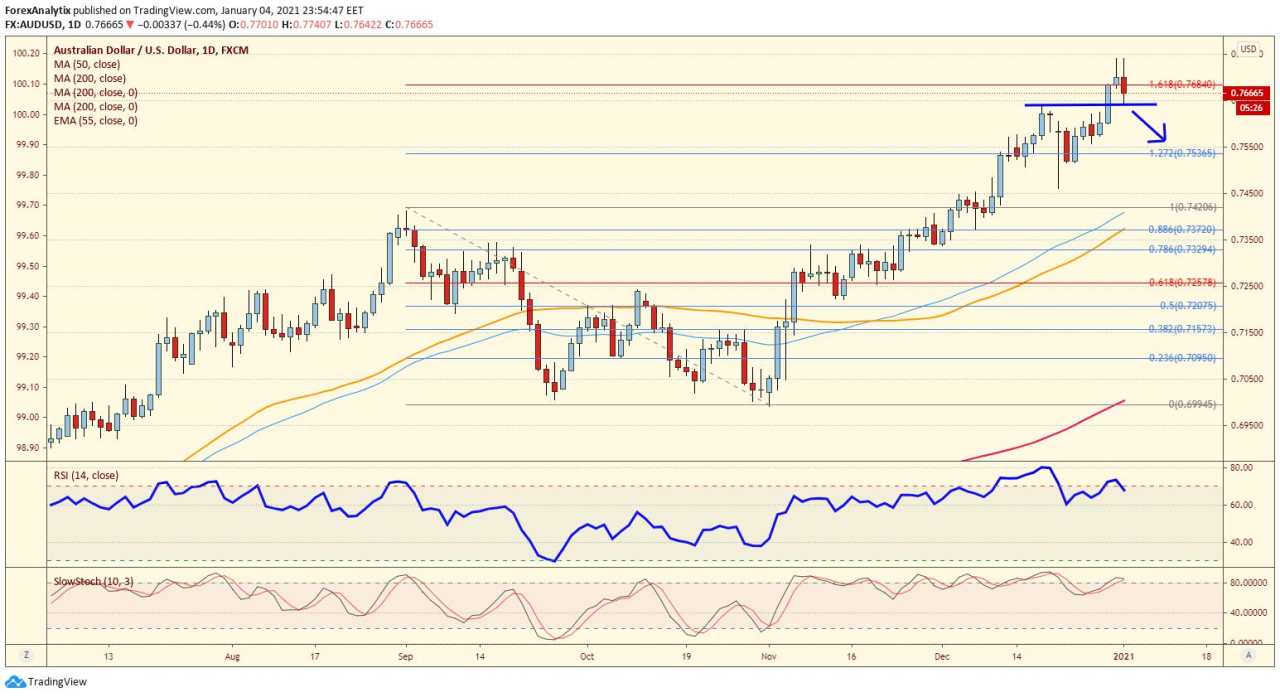The width and height of the screenshot is (1280, 697).
Task: Select the MA (50, close) indicator legend
Action: [x=87, y=64]
